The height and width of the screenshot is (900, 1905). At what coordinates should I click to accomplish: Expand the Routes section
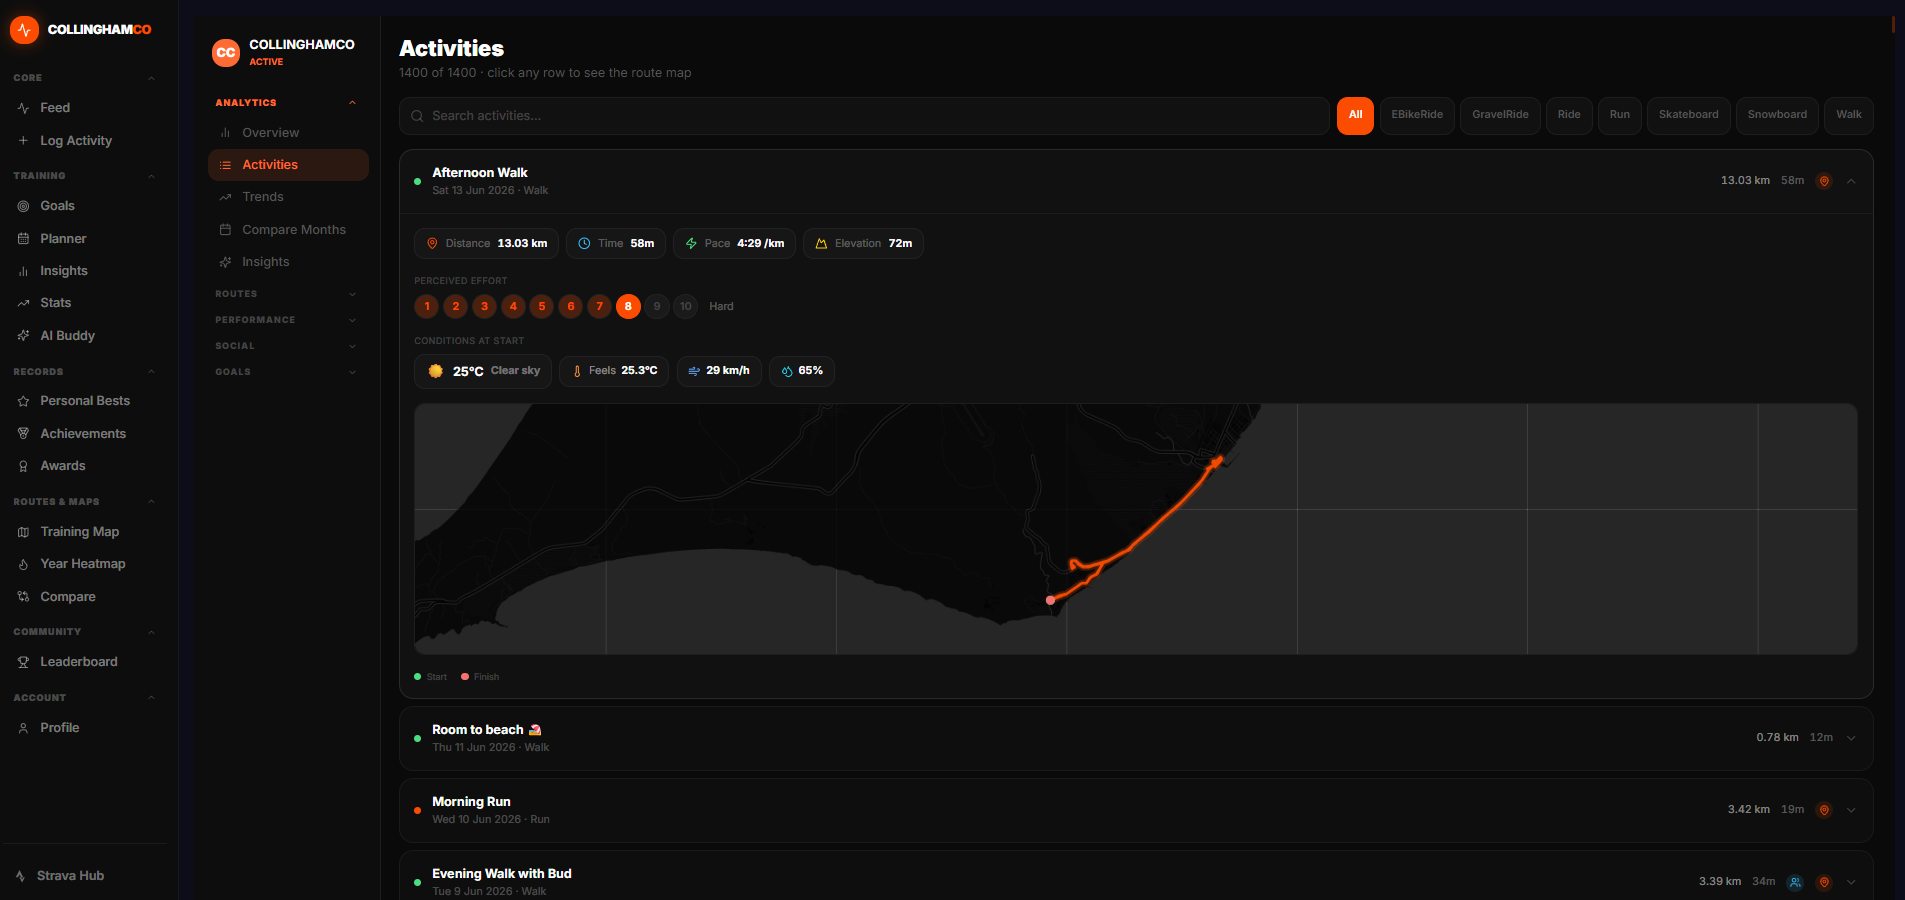point(286,294)
